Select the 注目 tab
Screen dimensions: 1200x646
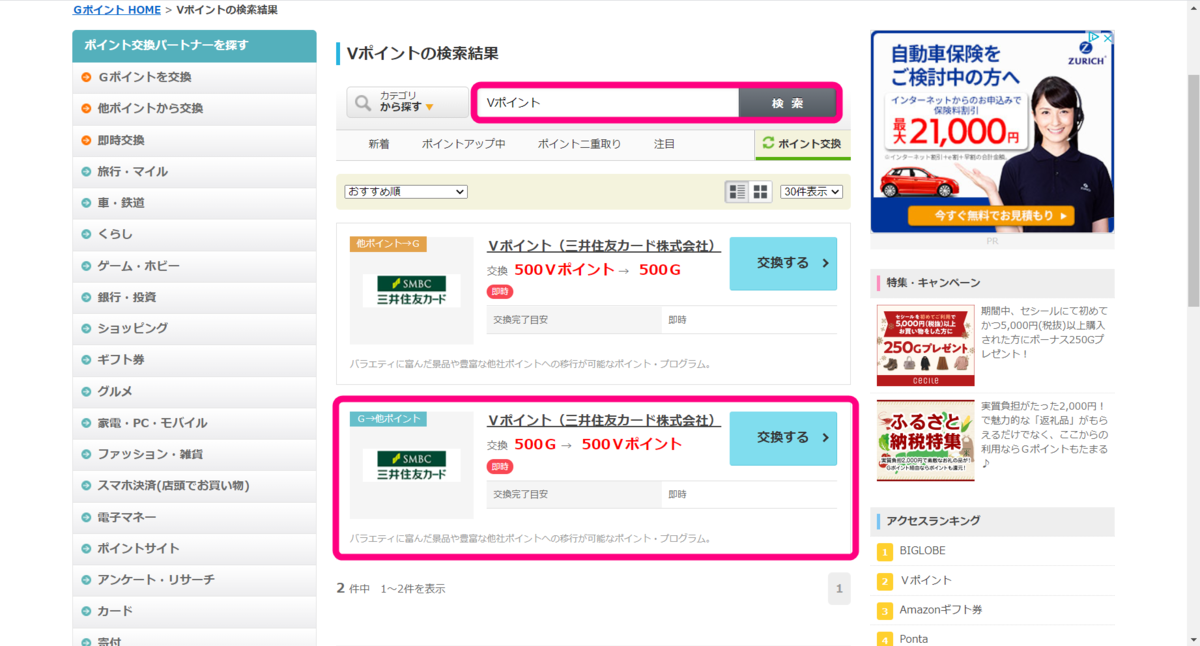665,144
